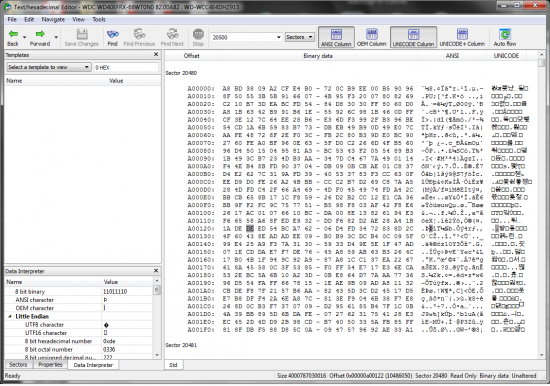
Task: Open the View menu
Action: pyautogui.click(x=78, y=19)
